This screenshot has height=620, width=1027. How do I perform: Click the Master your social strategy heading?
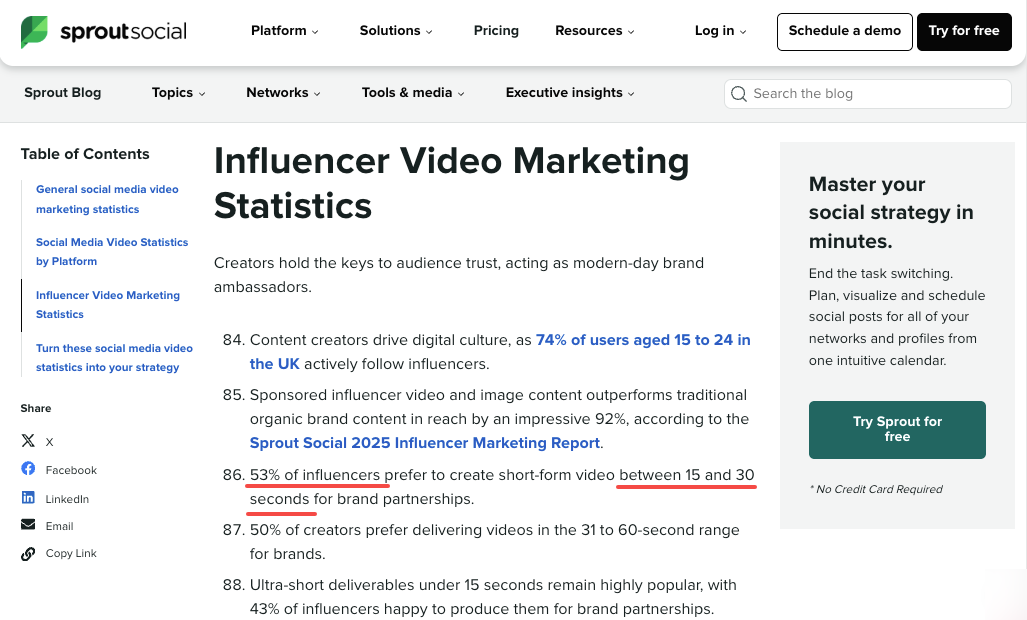pos(891,212)
